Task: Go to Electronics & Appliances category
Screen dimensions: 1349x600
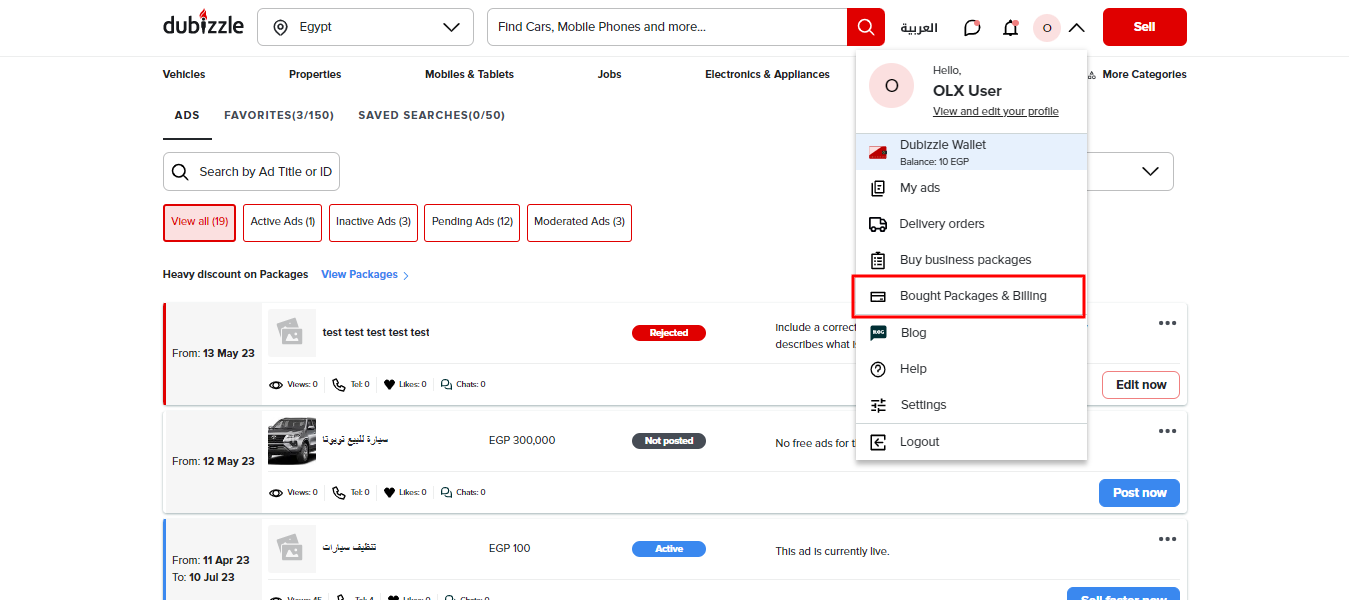Action: pyautogui.click(x=767, y=74)
